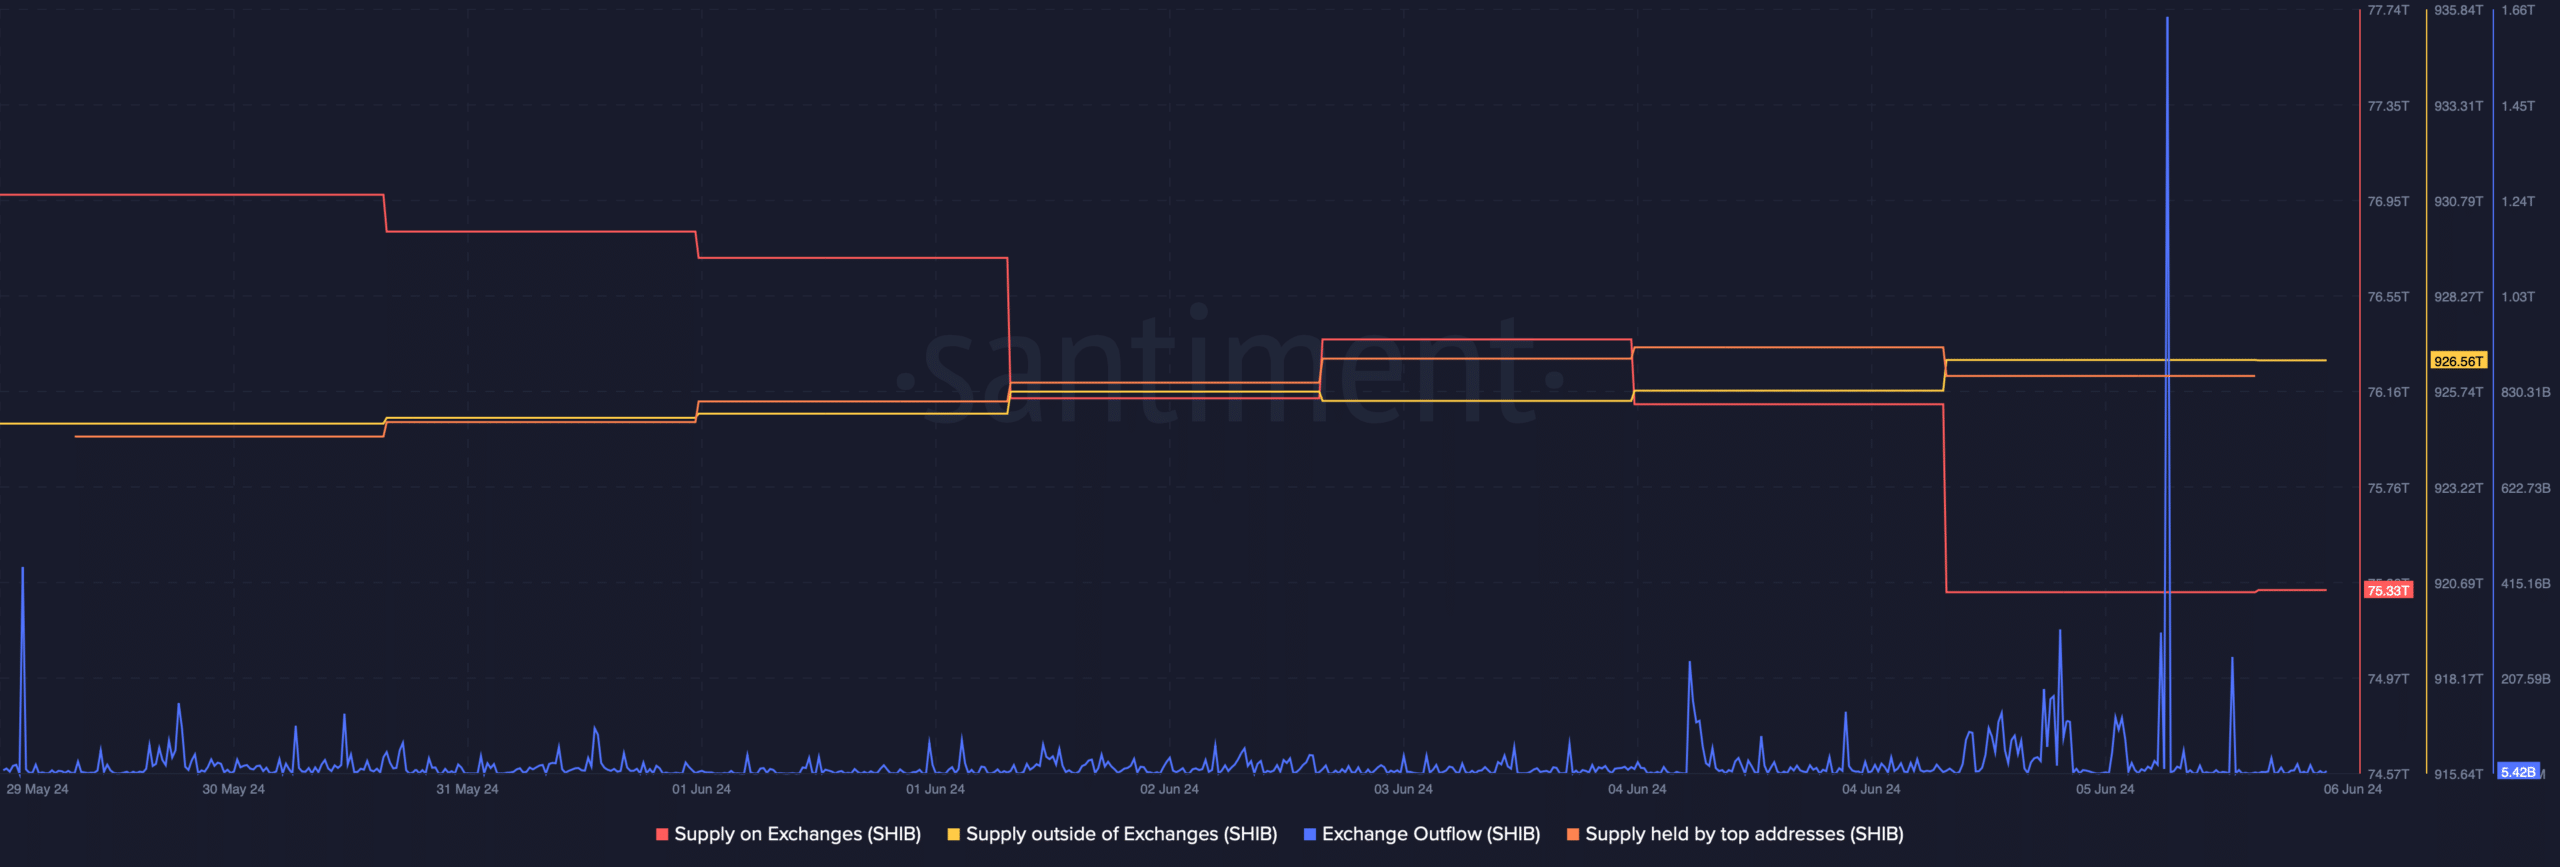Click the 29 May 24 date label
The width and height of the screenshot is (2560, 867).
coord(37,789)
